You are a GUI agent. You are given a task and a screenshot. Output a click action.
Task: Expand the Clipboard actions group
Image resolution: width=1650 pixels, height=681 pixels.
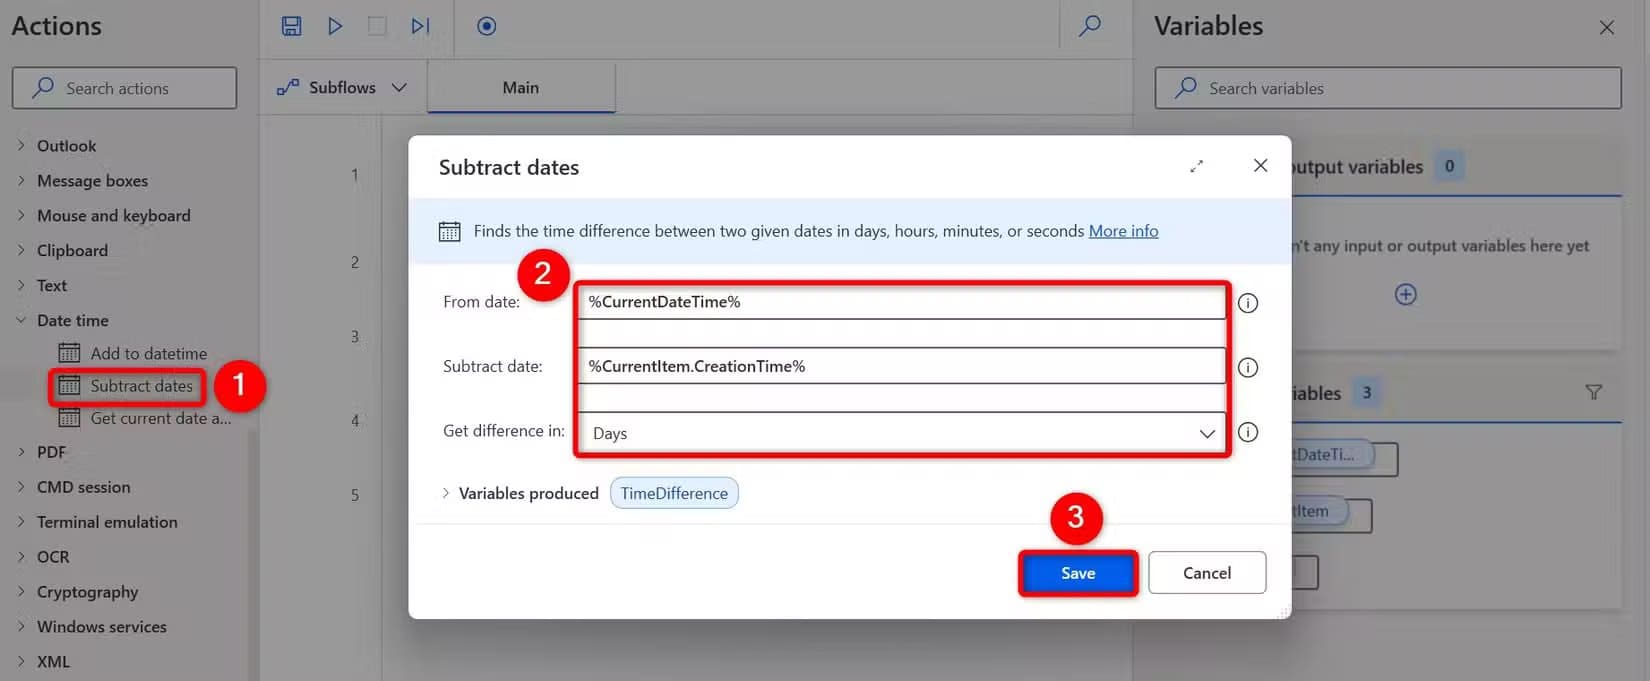(x=21, y=250)
